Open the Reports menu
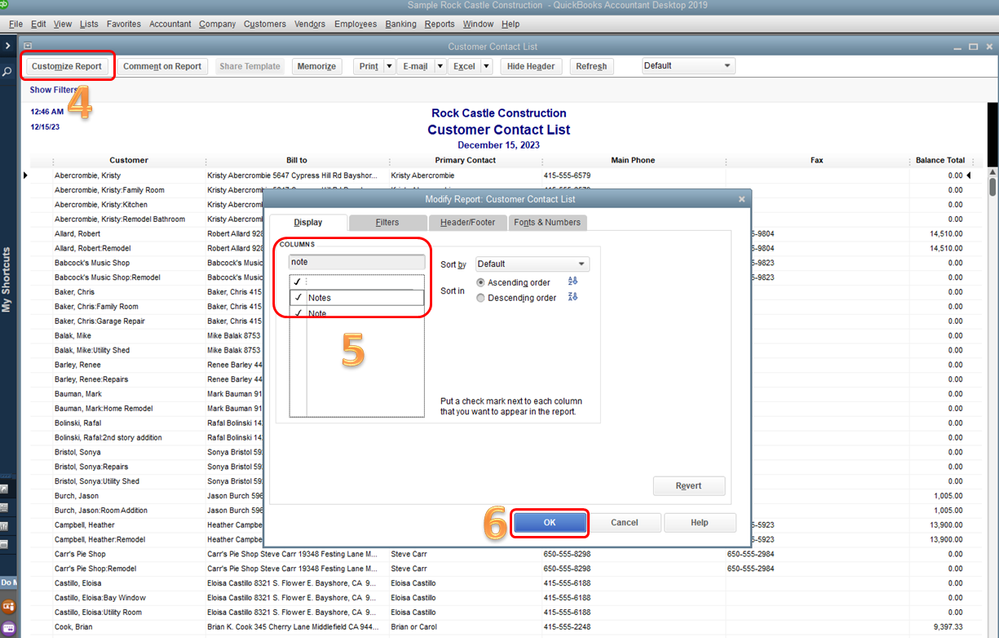 [x=440, y=24]
